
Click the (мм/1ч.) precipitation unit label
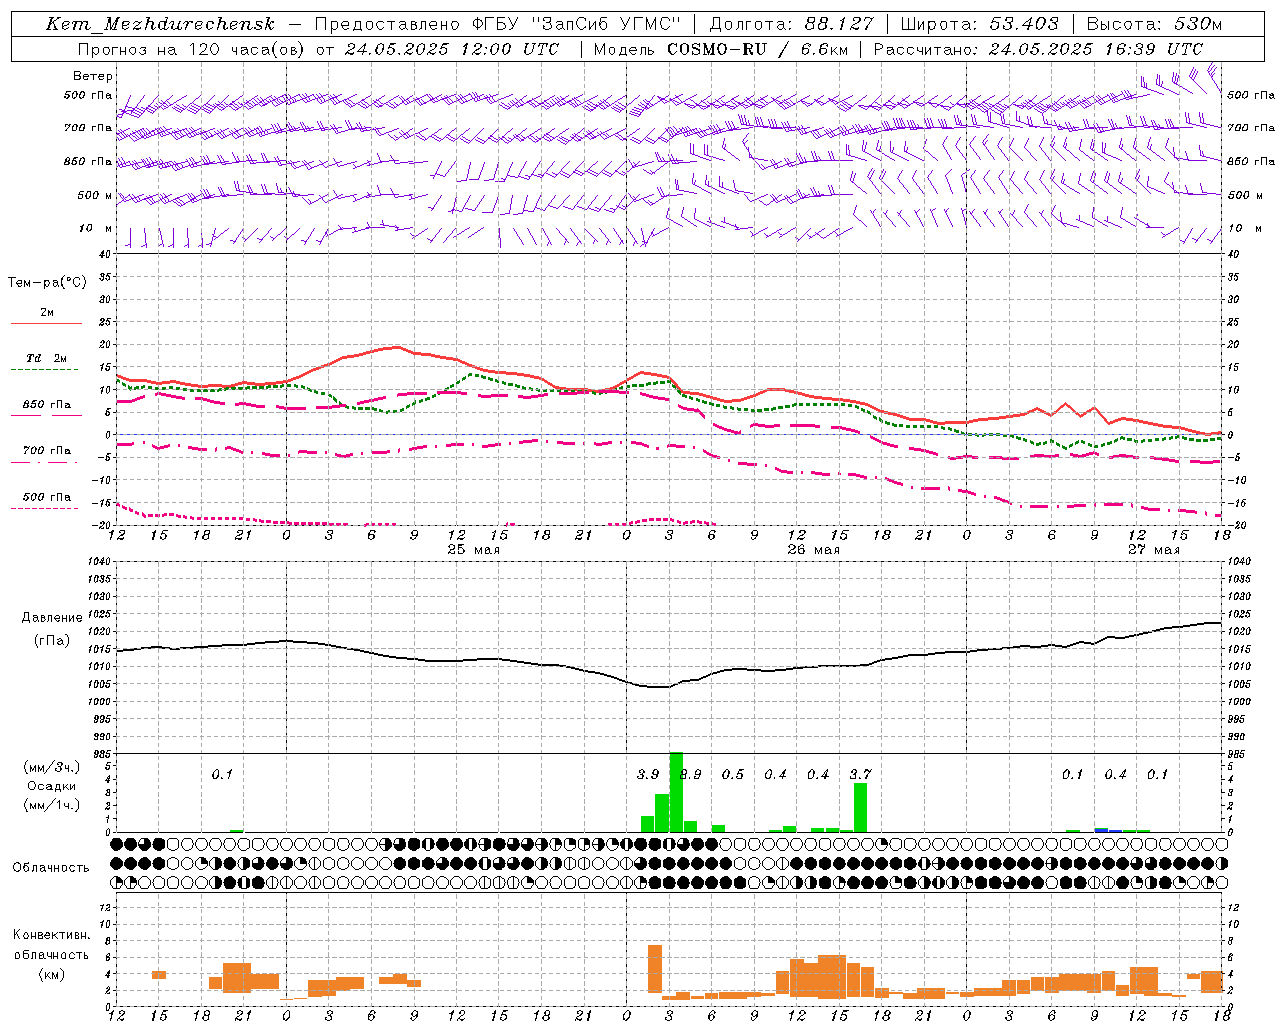(51, 805)
